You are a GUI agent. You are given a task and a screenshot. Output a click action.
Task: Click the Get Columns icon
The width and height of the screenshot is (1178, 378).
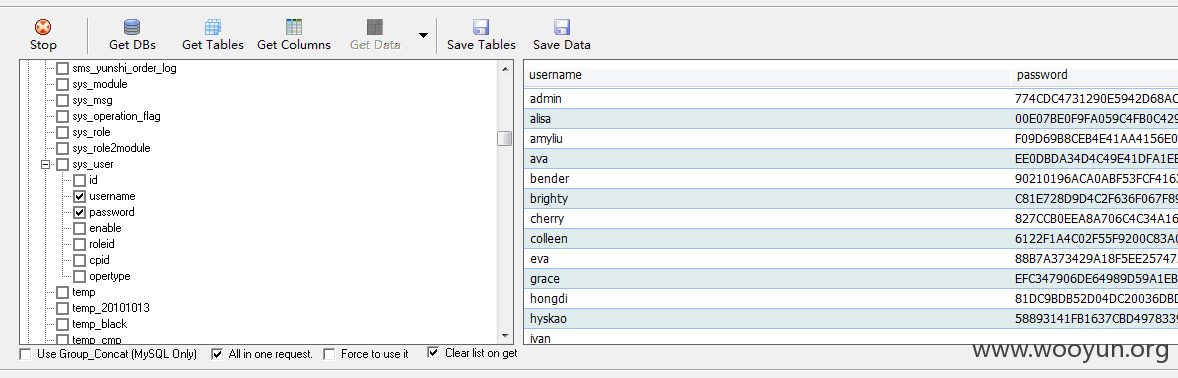coord(294,27)
